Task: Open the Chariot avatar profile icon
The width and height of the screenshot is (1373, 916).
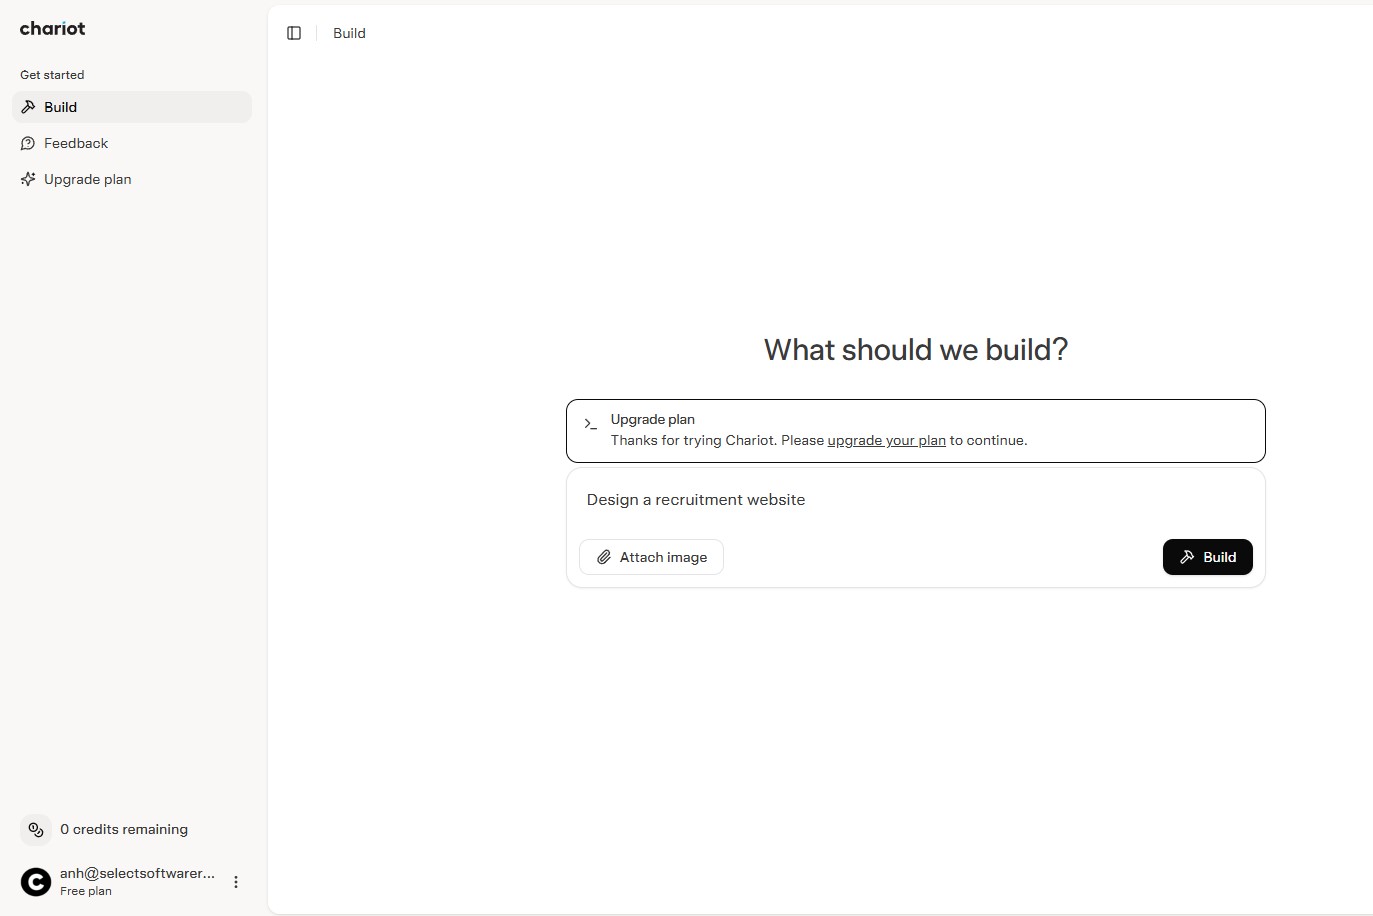Action: pos(35,882)
